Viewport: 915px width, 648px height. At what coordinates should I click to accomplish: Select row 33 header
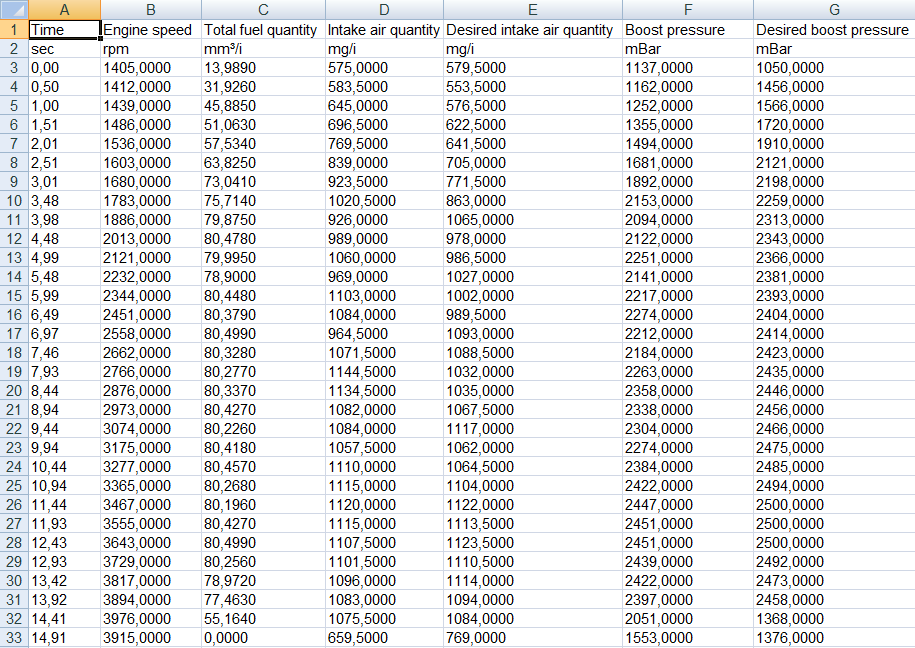pos(14,638)
